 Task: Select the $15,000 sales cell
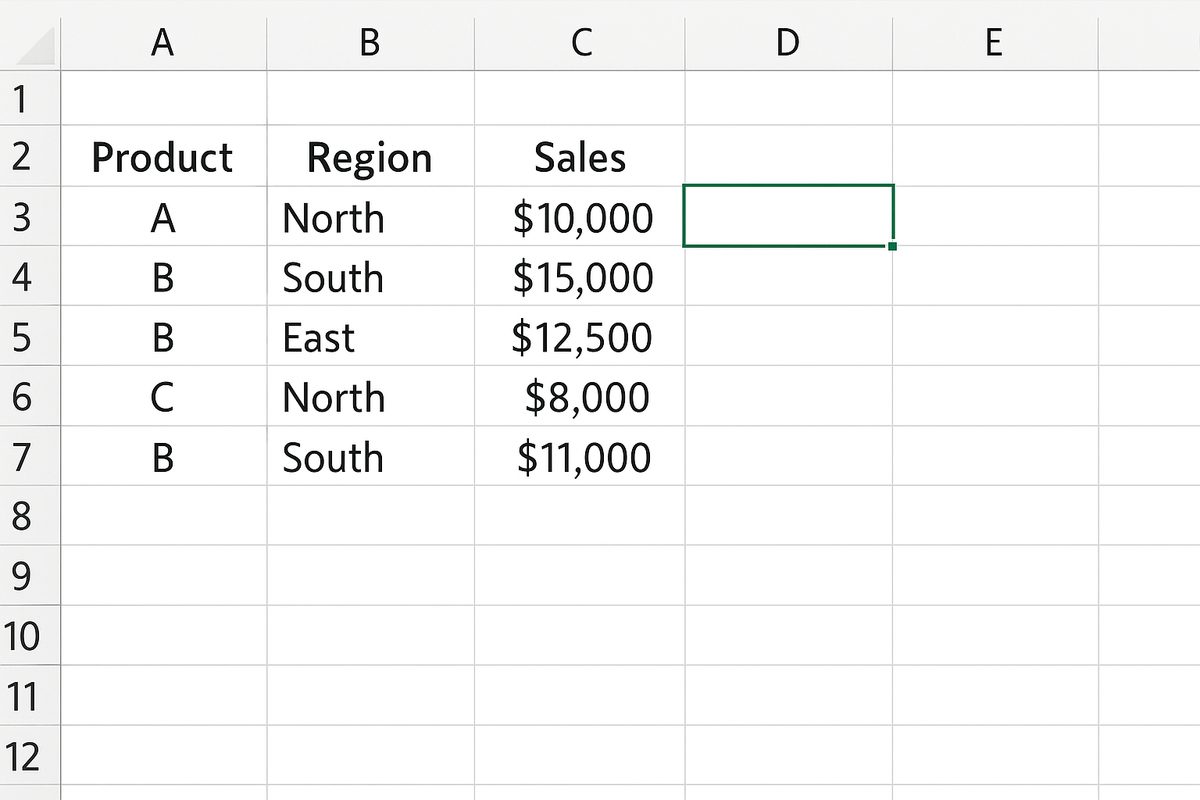[580, 275]
